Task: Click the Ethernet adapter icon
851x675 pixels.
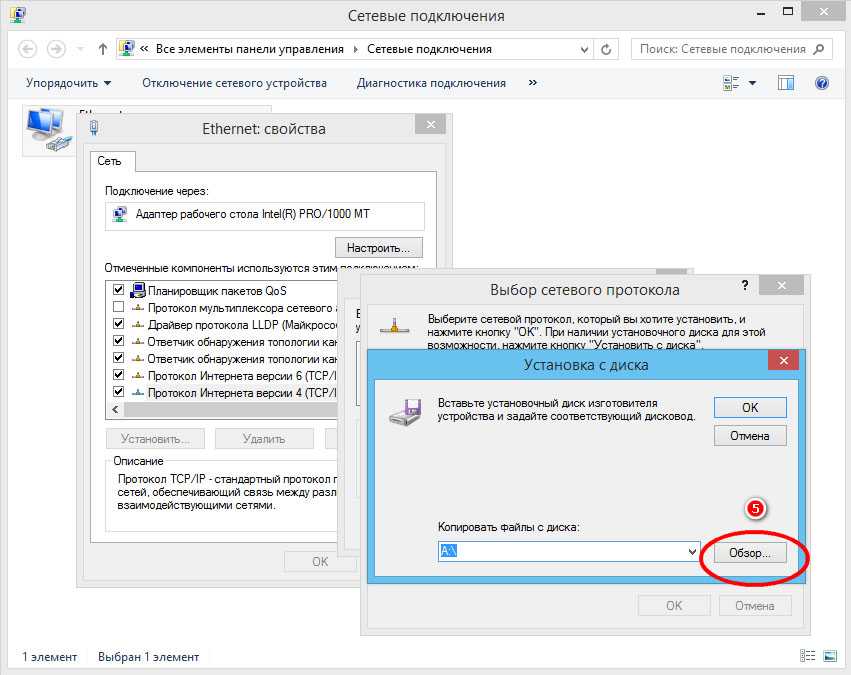Action: coord(47,130)
